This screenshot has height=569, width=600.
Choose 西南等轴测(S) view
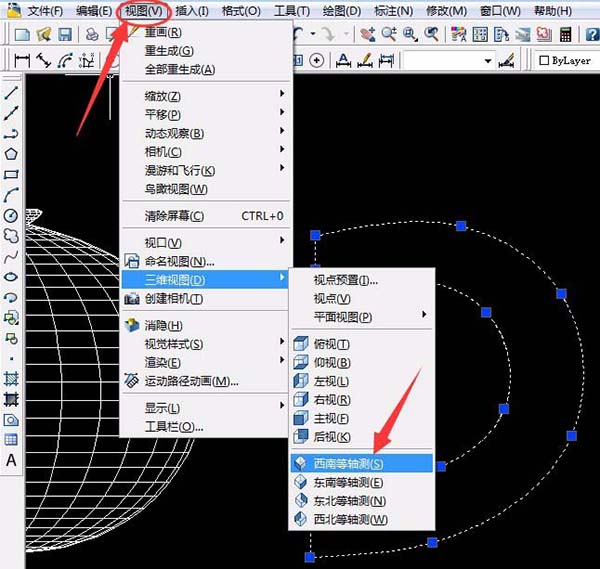[x=362, y=463]
